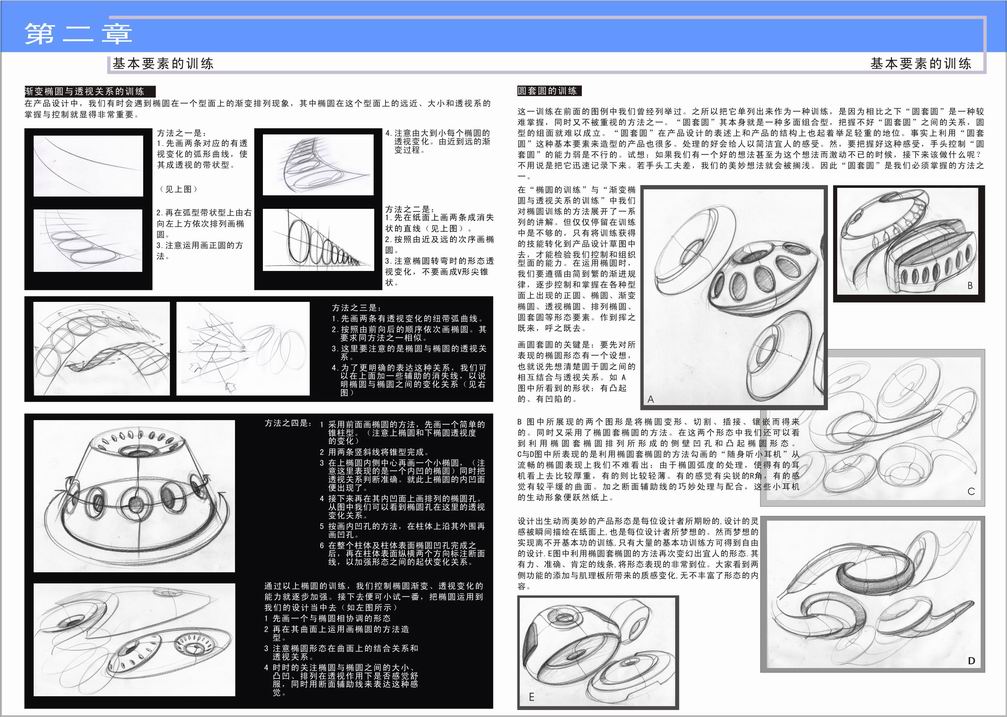Screen dimensions: 1007x717
Task: Click step 2.再在弧型带状型上由右向左上方
Action: point(204,223)
